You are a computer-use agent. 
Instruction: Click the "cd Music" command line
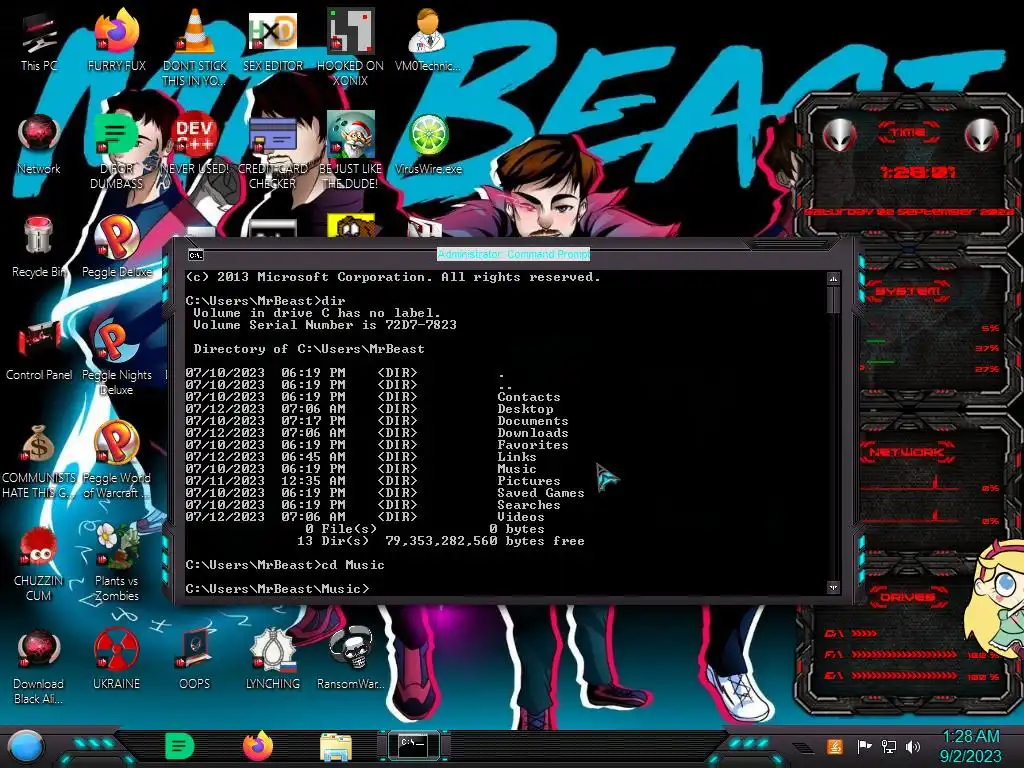(x=285, y=565)
